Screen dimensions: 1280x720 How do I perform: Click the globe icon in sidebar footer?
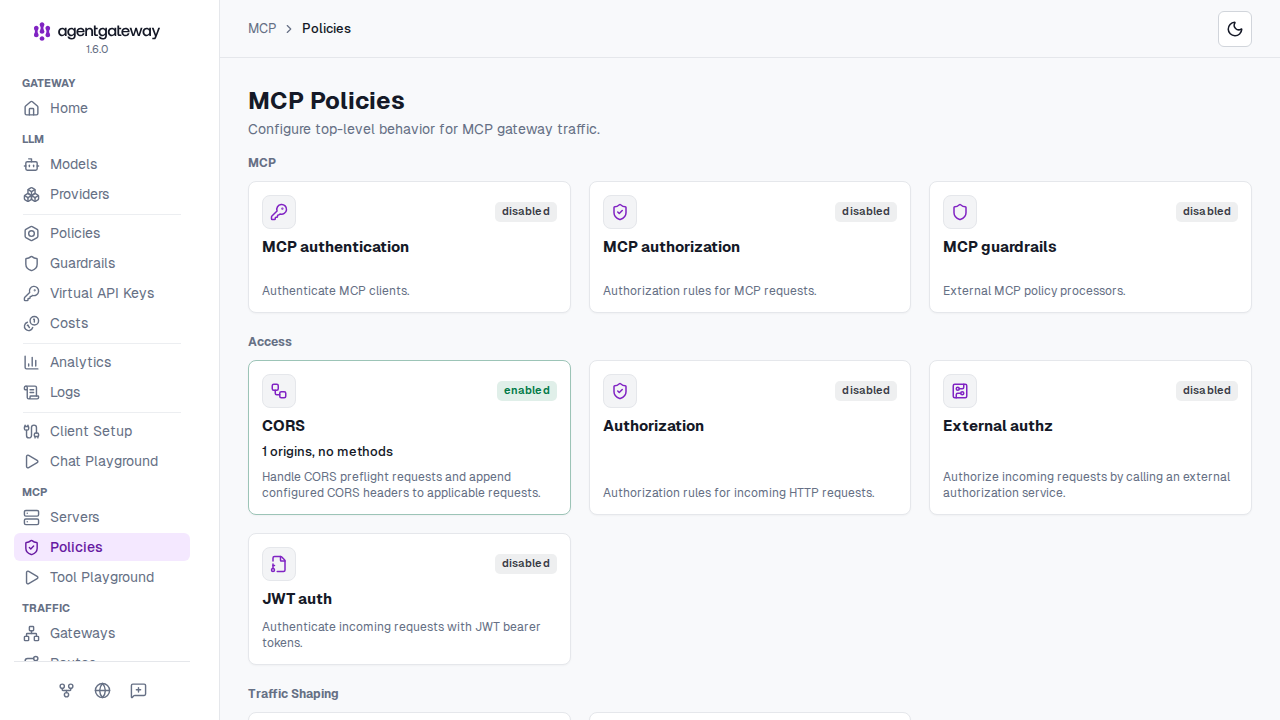[x=102, y=690]
